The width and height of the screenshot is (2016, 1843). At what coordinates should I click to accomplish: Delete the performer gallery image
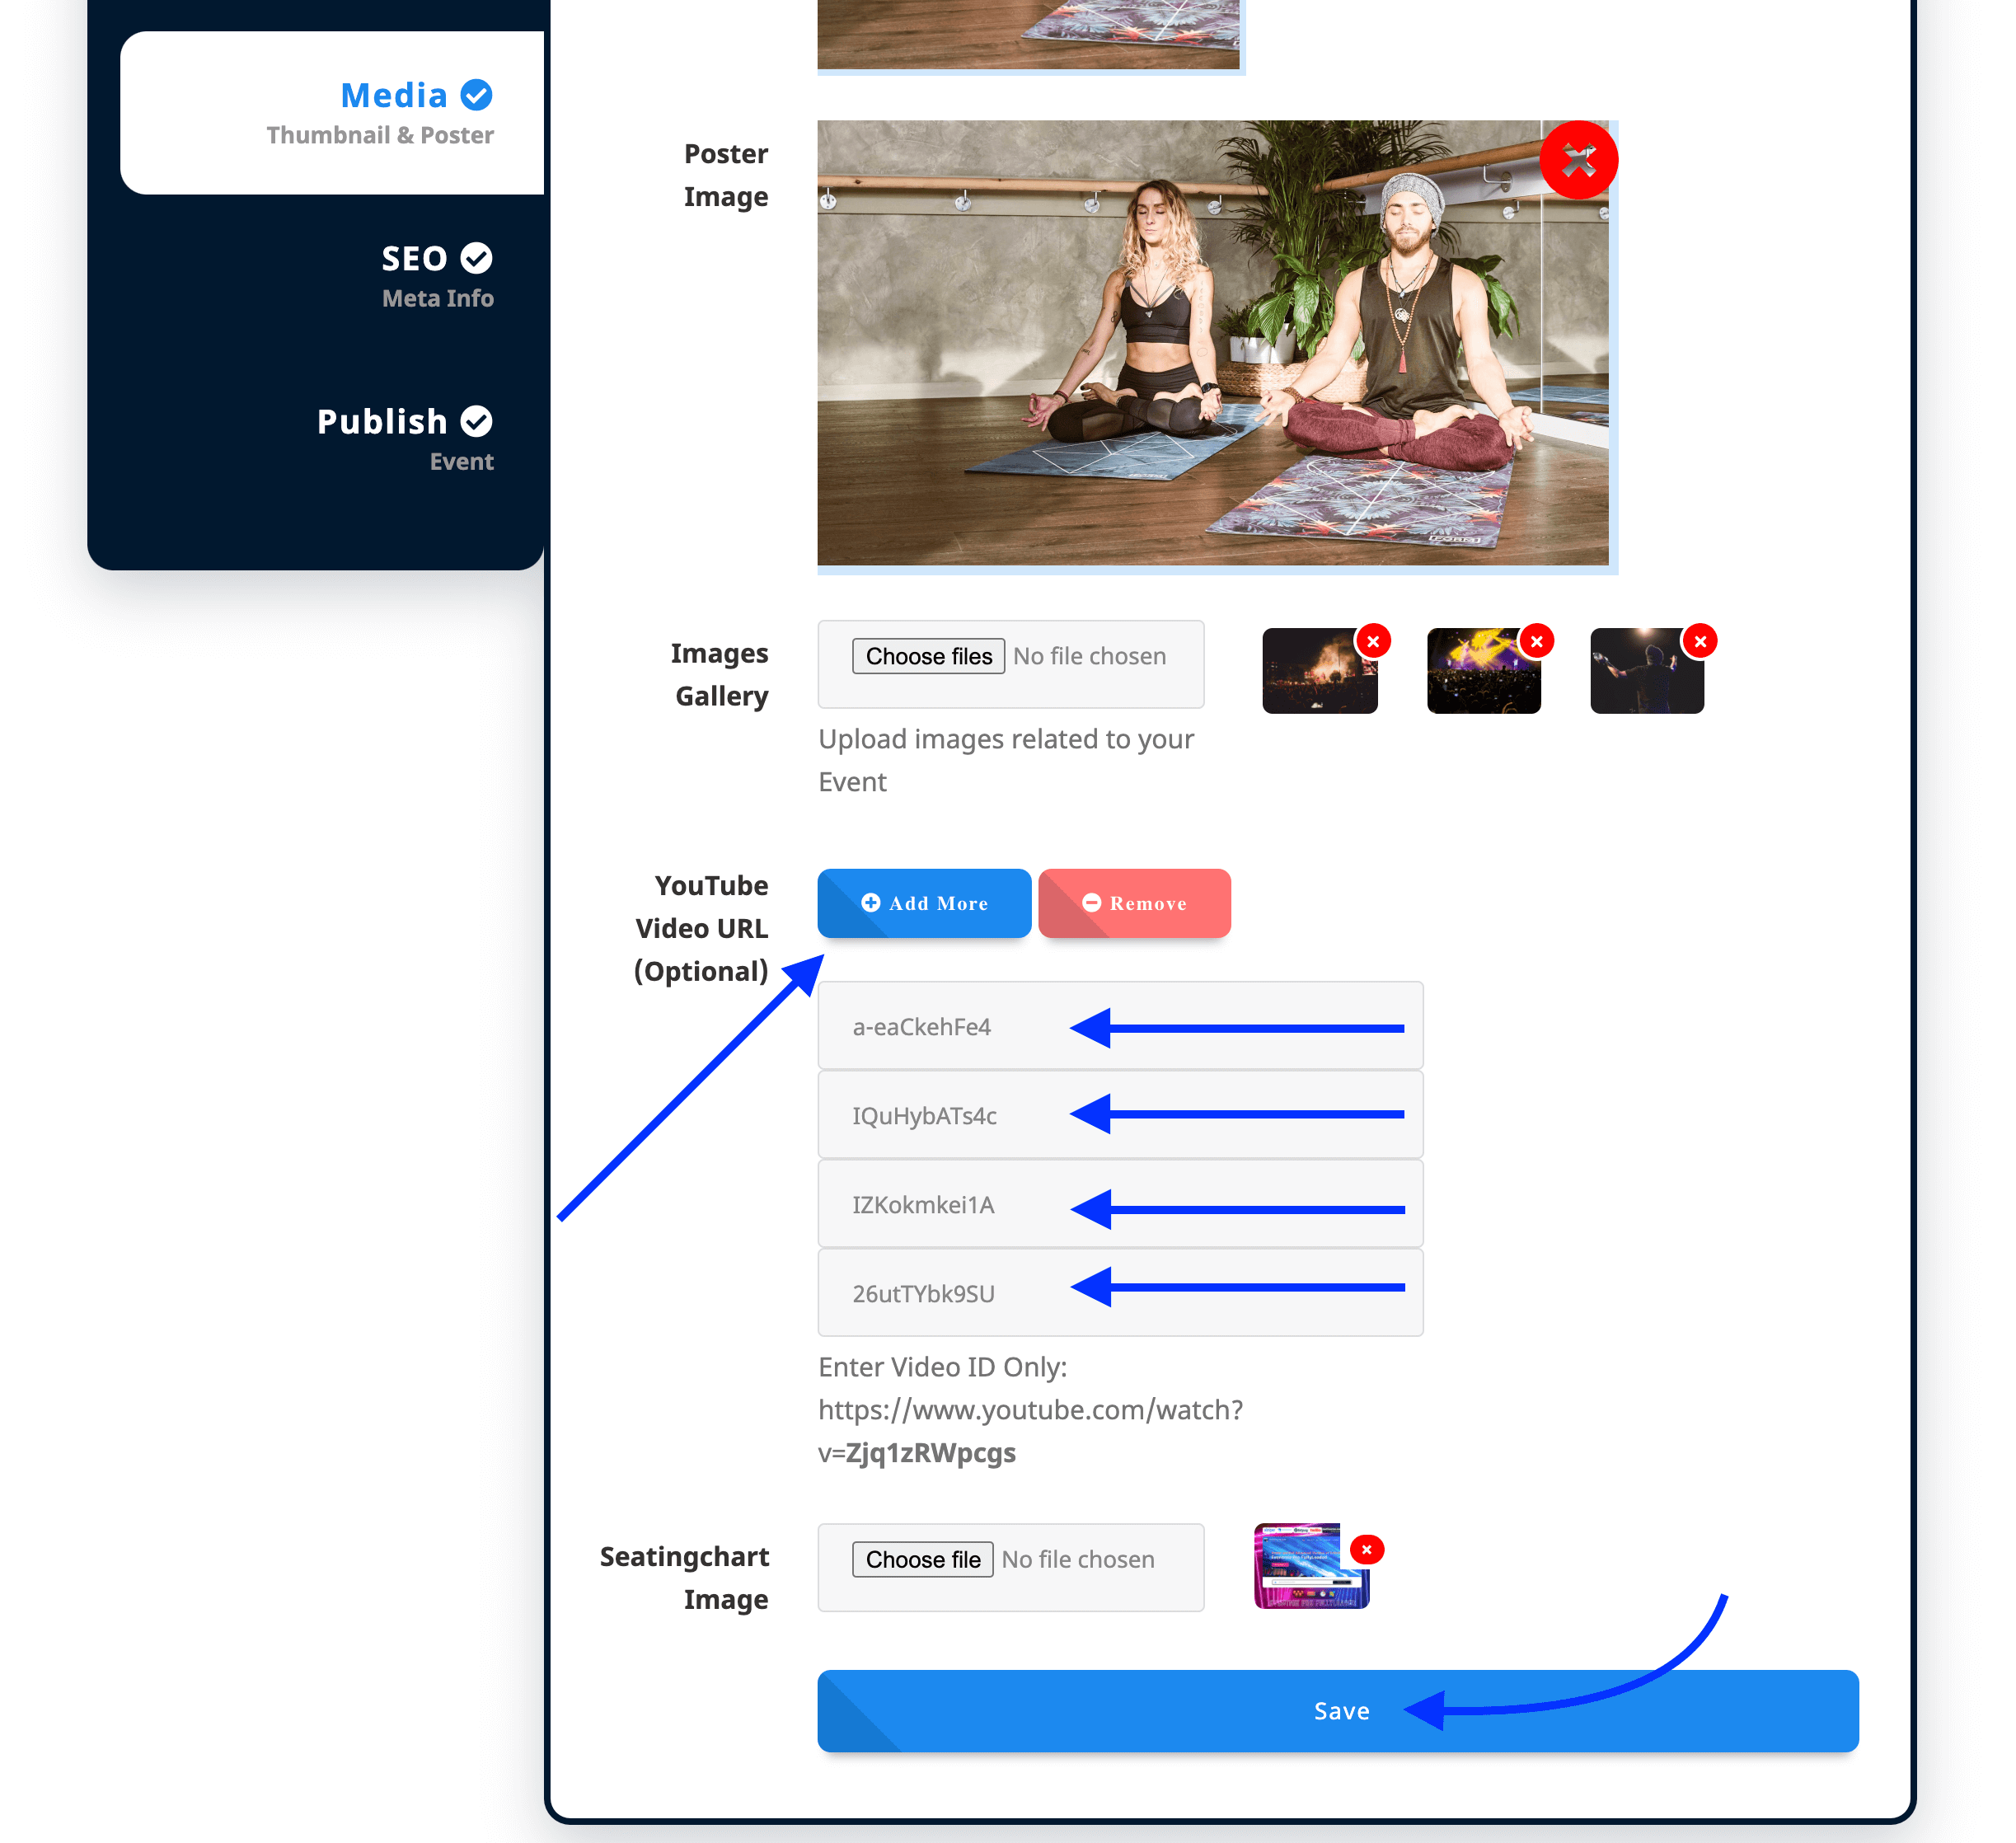point(1700,640)
